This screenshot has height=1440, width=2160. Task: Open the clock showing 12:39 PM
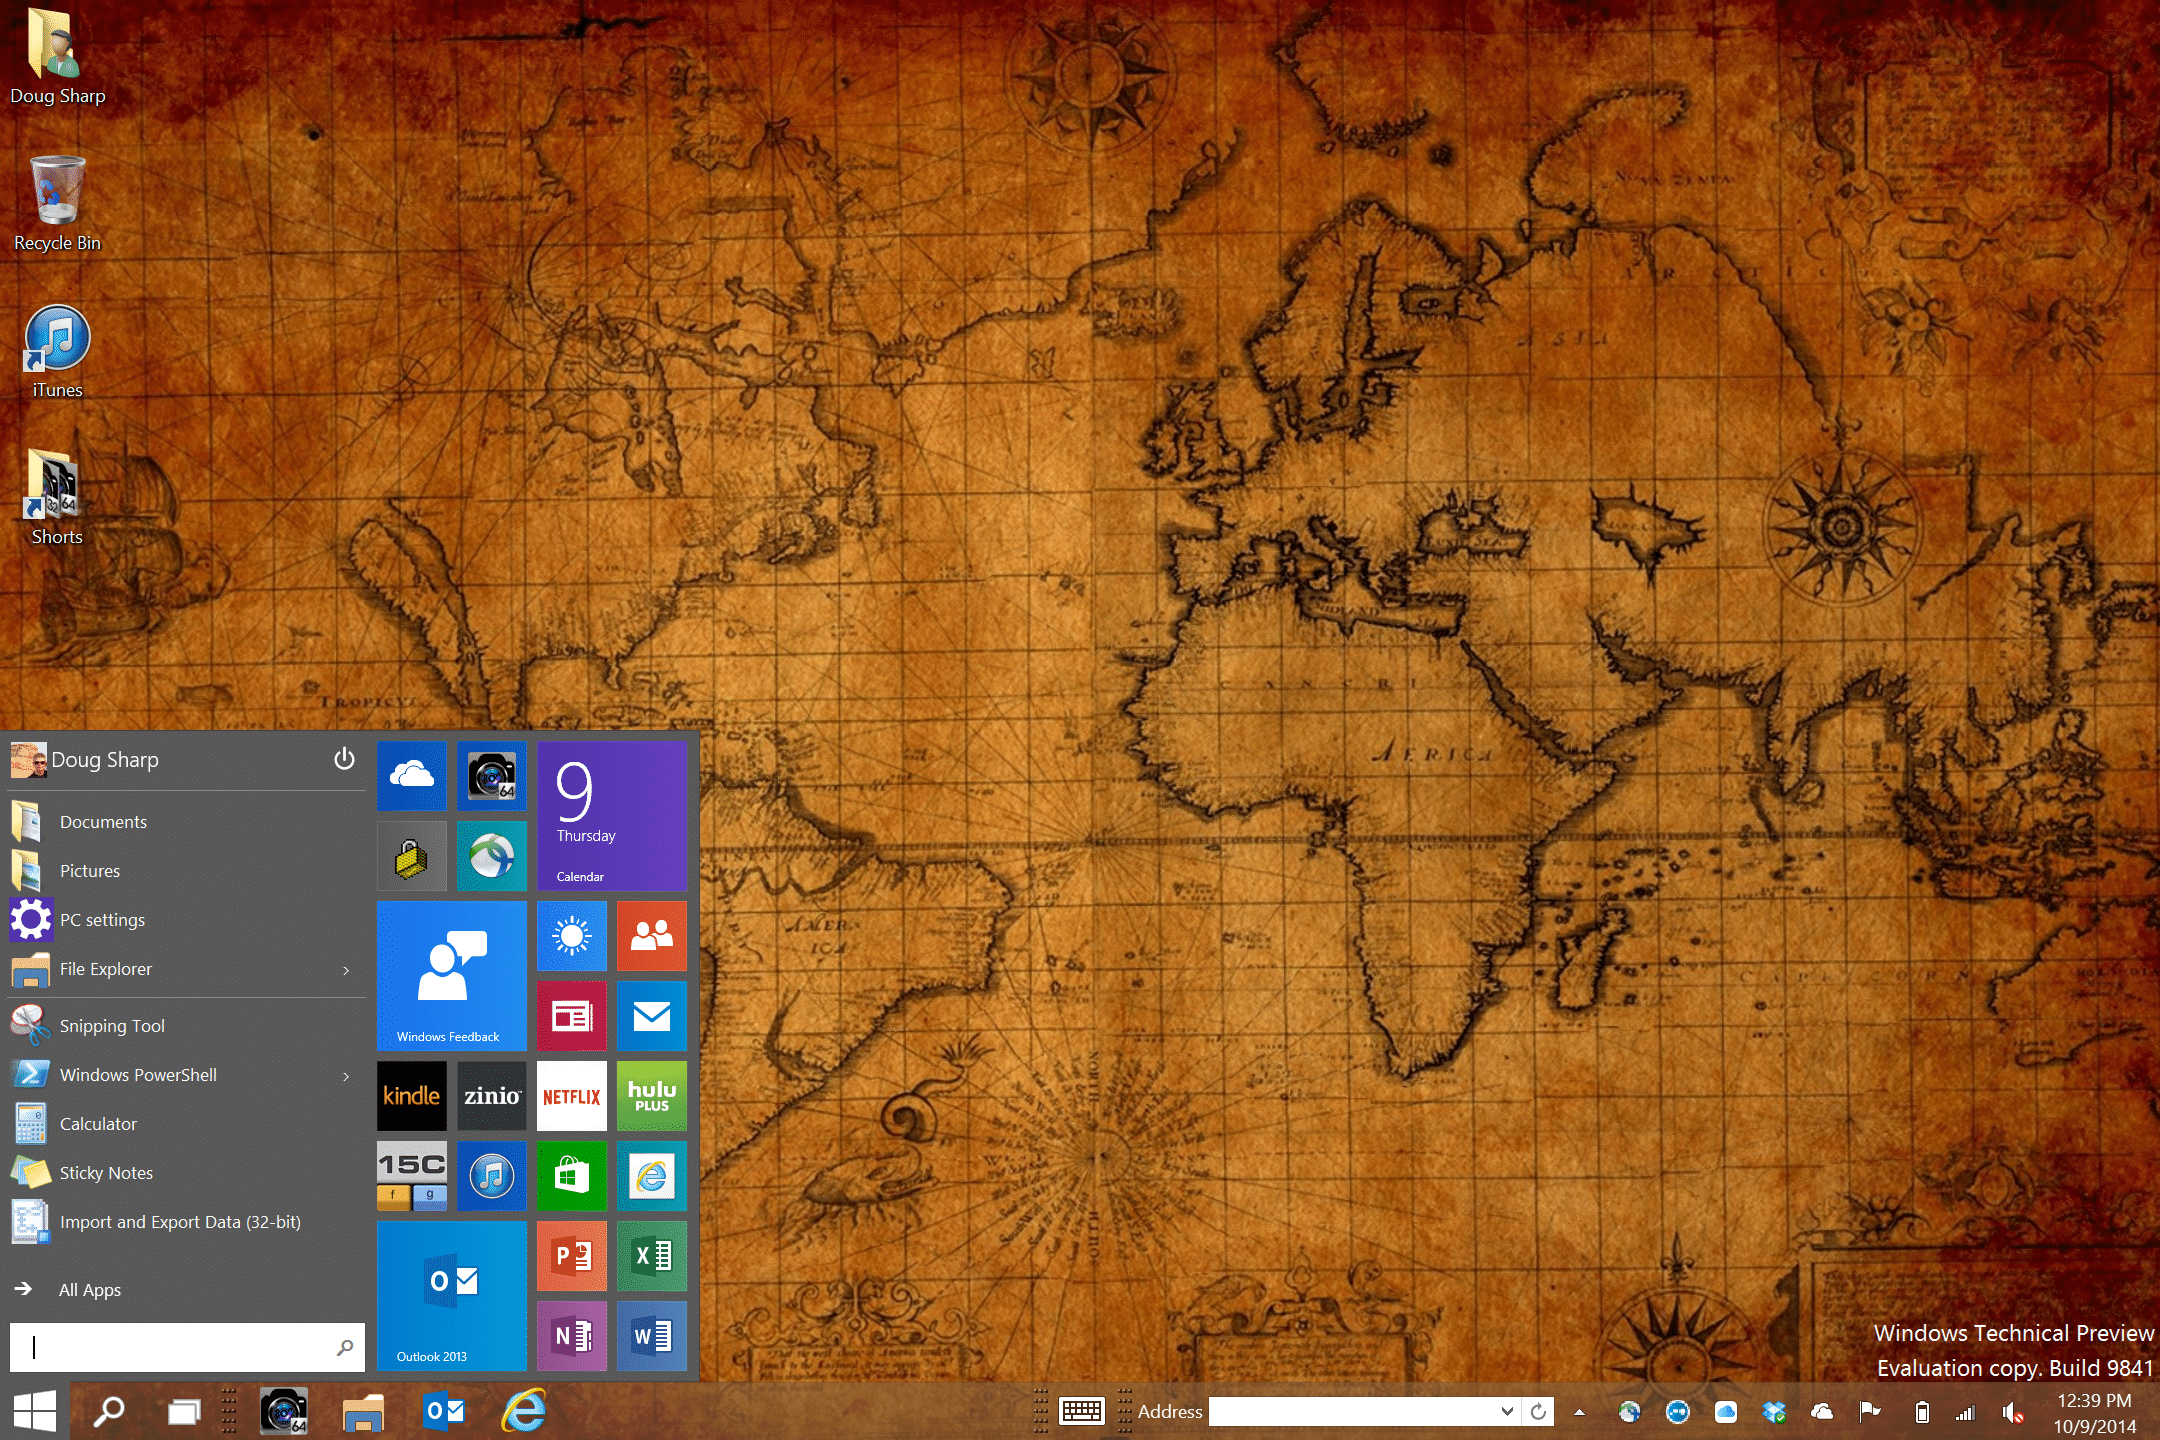(x=2094, y=1413)
